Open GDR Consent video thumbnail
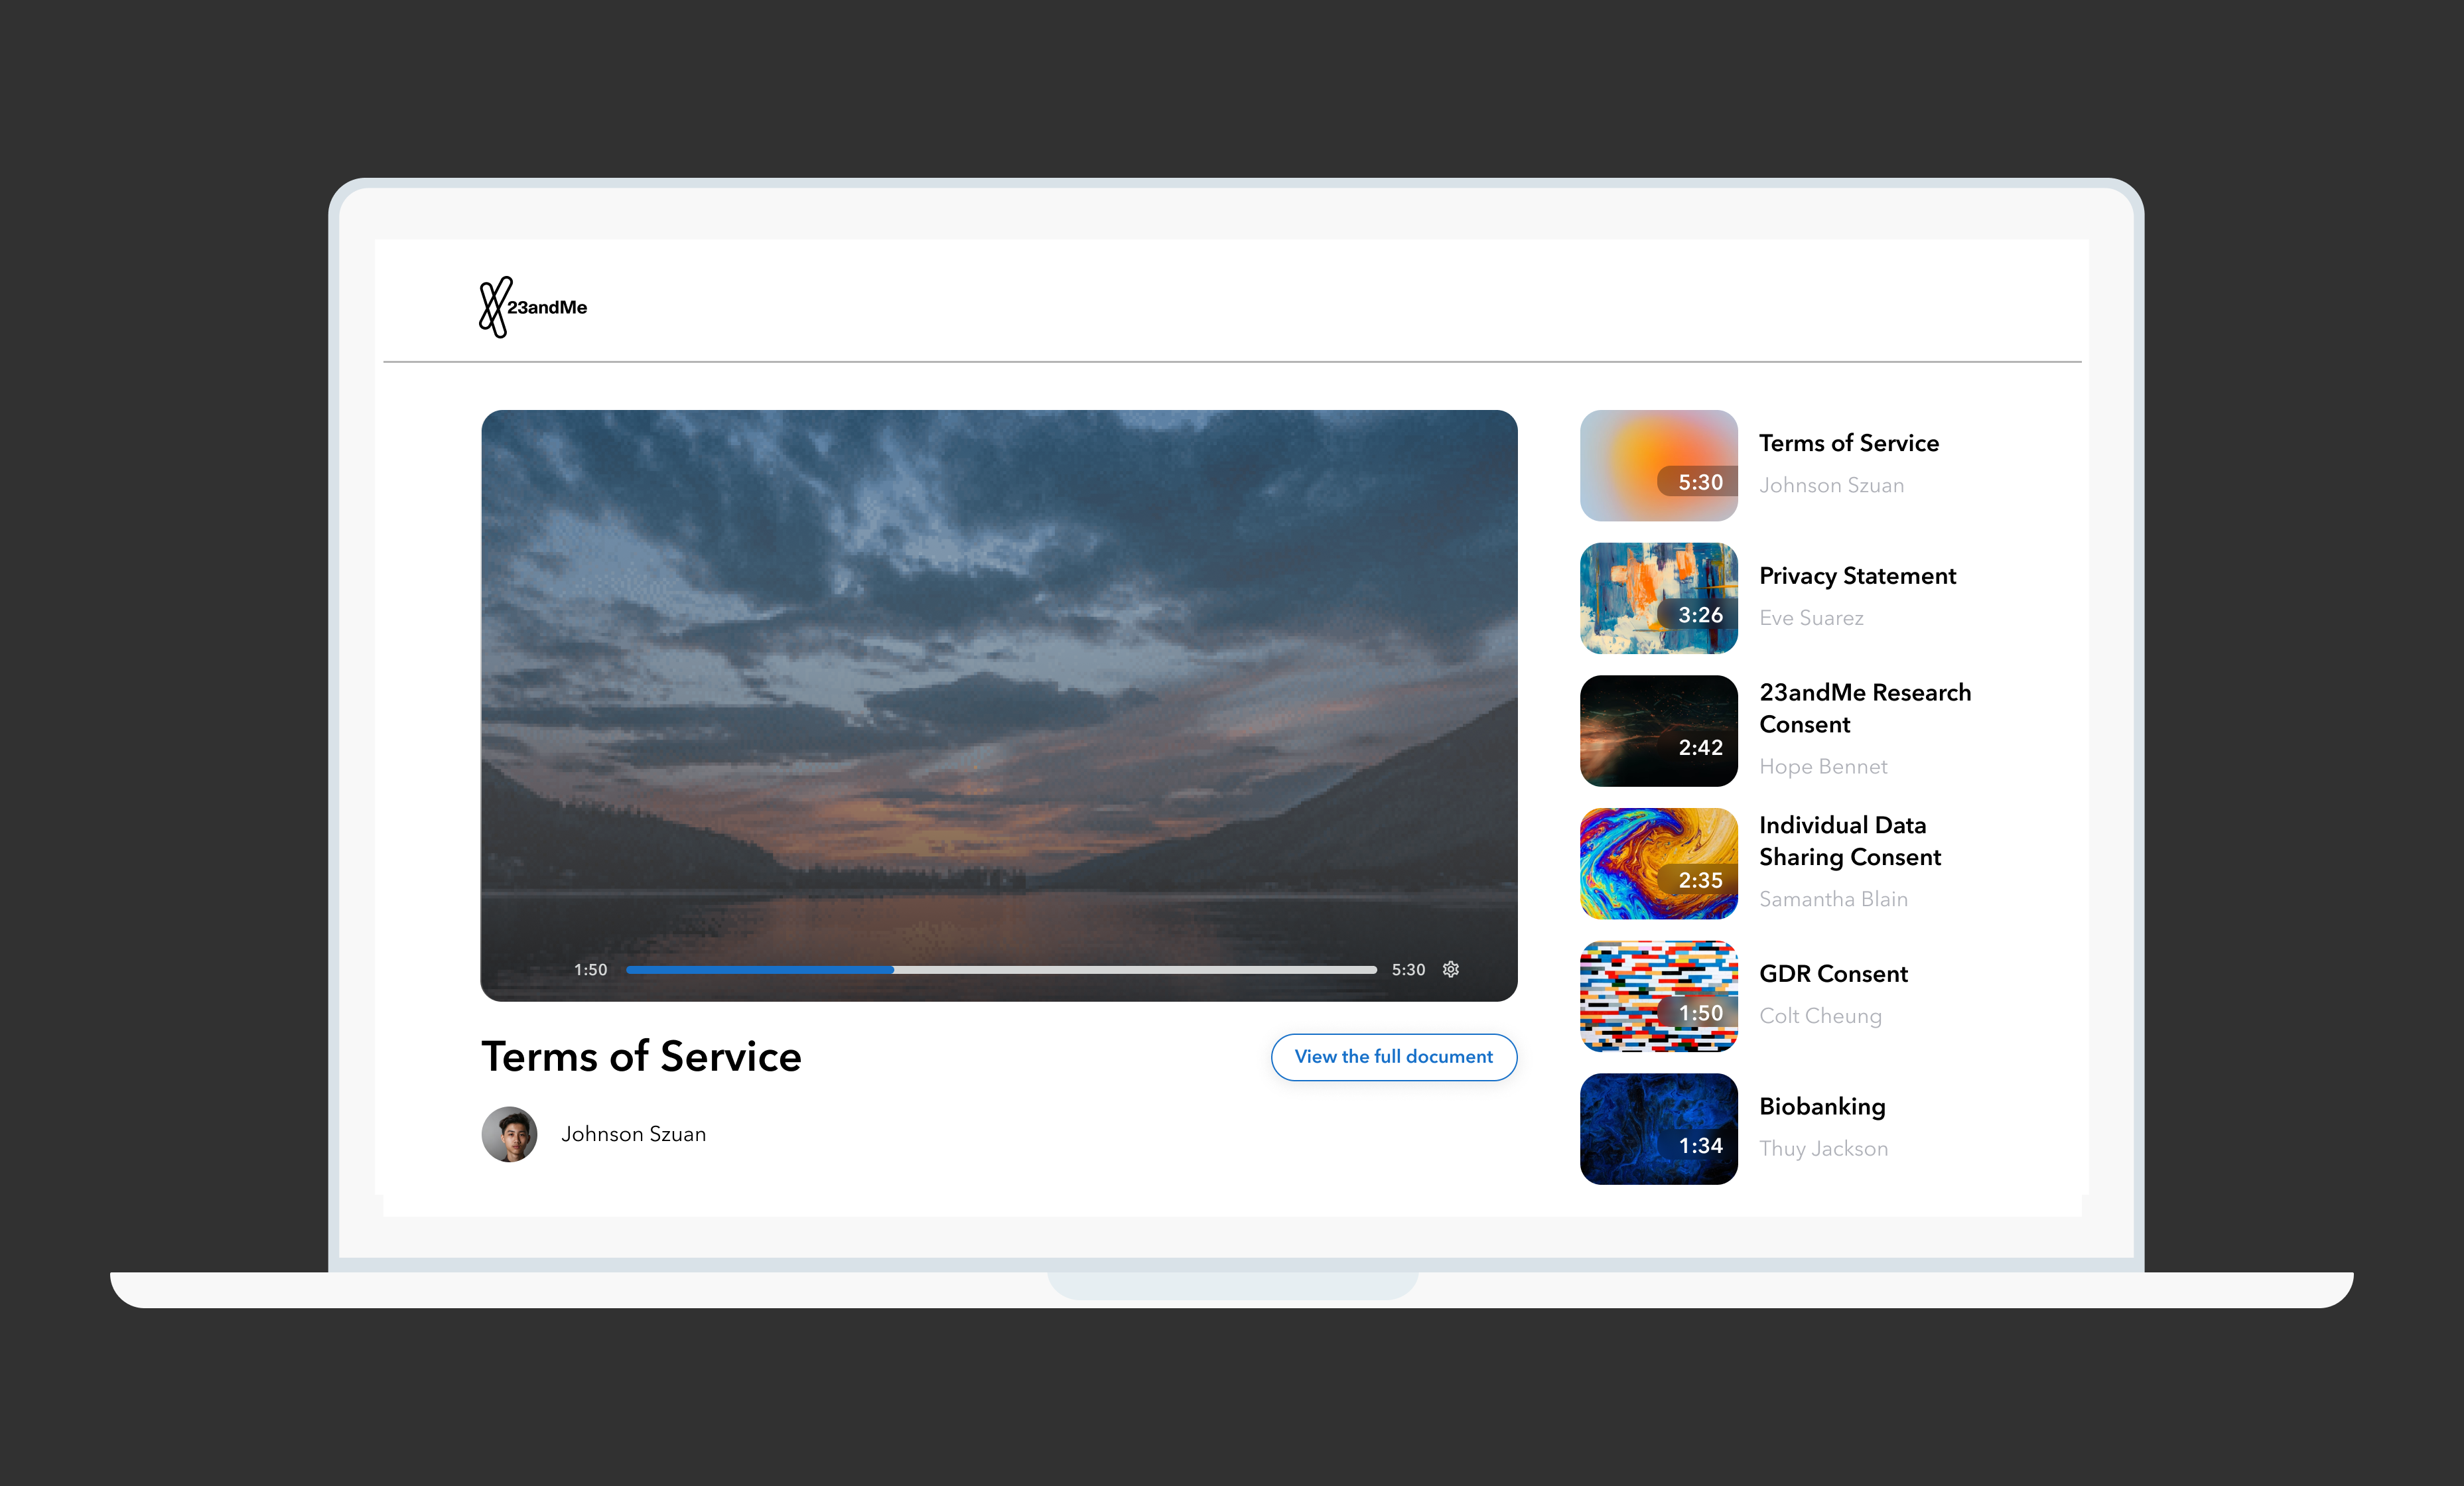 point(1658,996)
